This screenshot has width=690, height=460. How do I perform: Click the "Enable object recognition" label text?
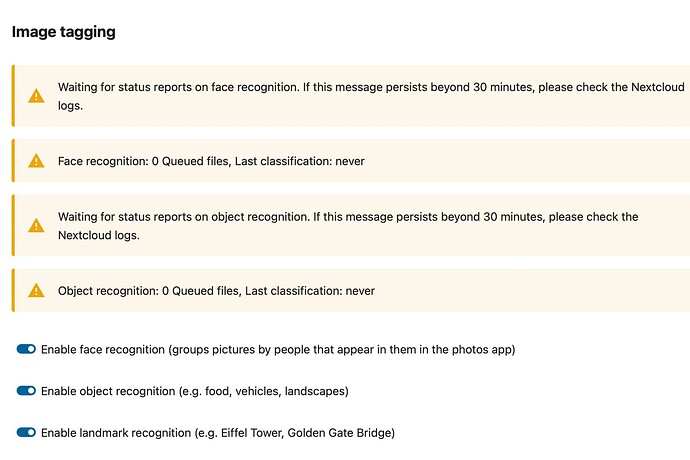coord(108,392)
